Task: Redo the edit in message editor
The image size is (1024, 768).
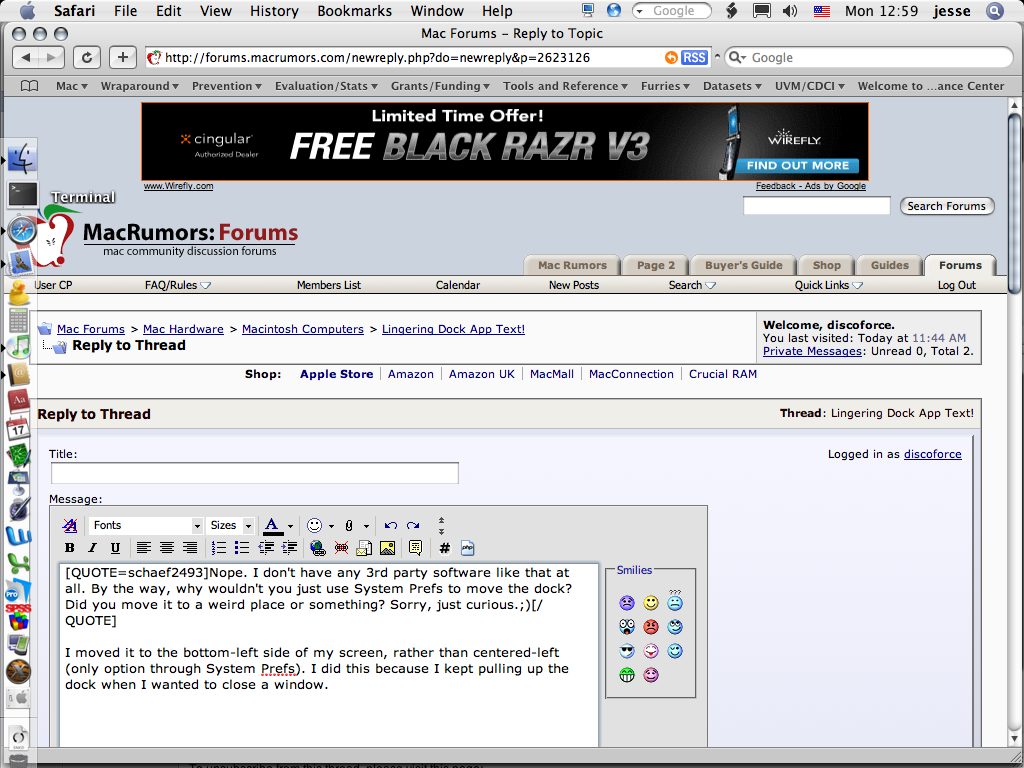Action: [x=413, y=525]
